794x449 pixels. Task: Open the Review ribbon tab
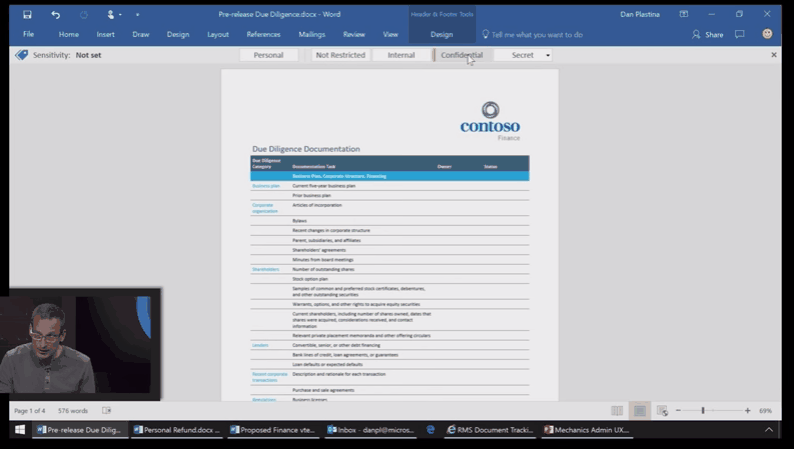(x=353, y=34)
